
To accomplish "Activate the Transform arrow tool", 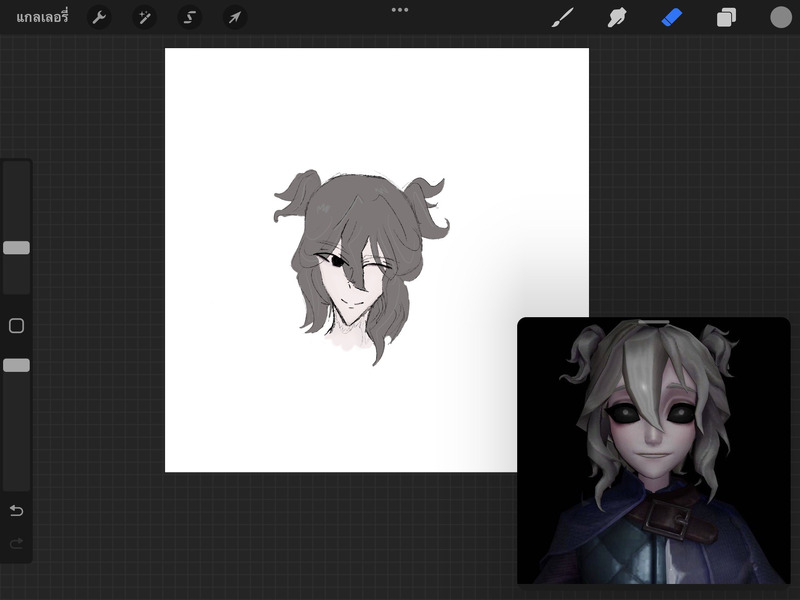I will pos(234,17).
